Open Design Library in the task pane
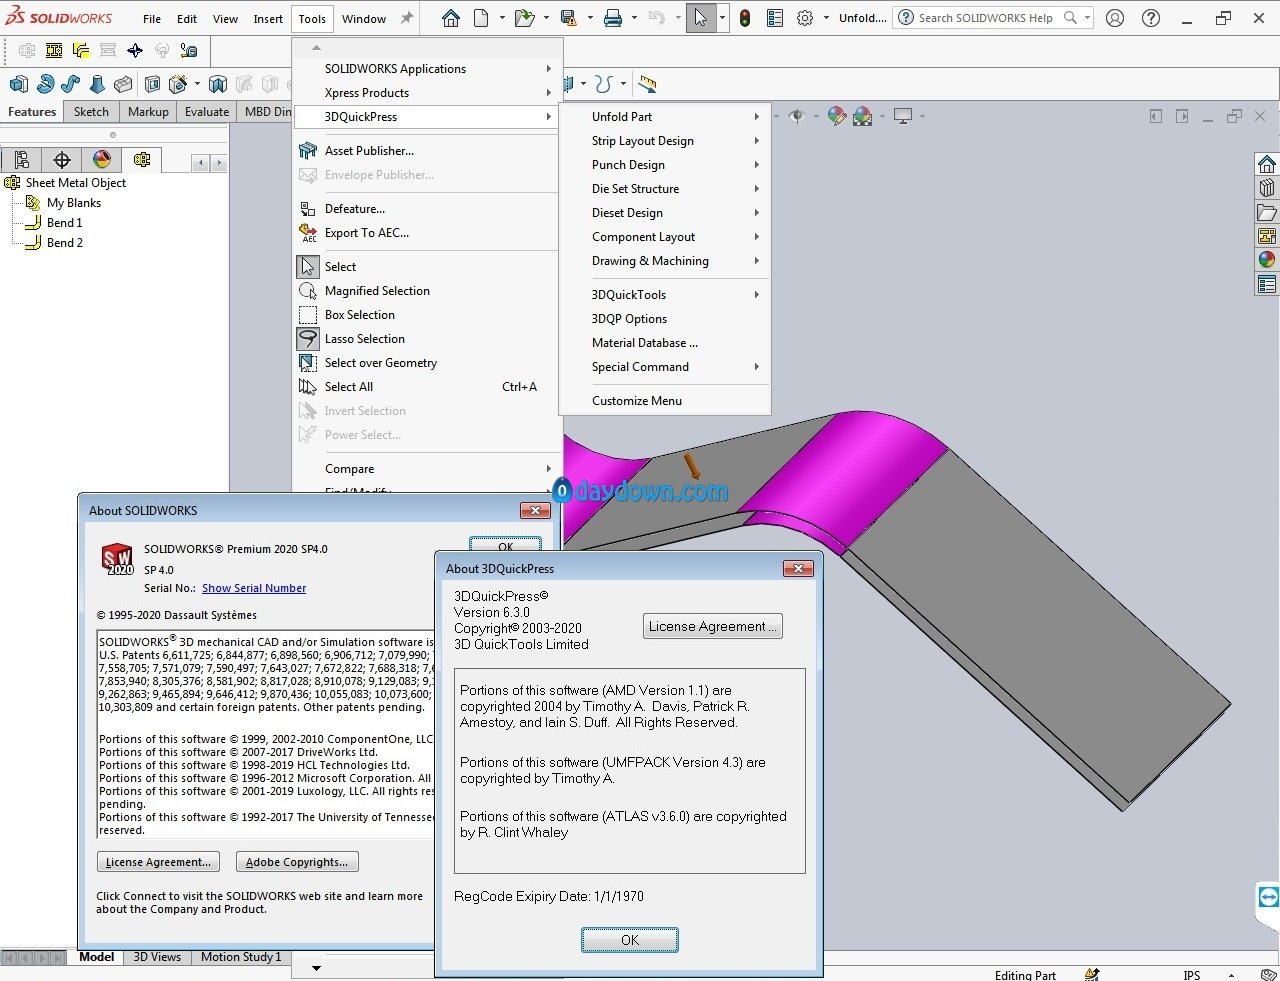Image resolution: width=1280 pixels, height=981 pixels. 1267,188
